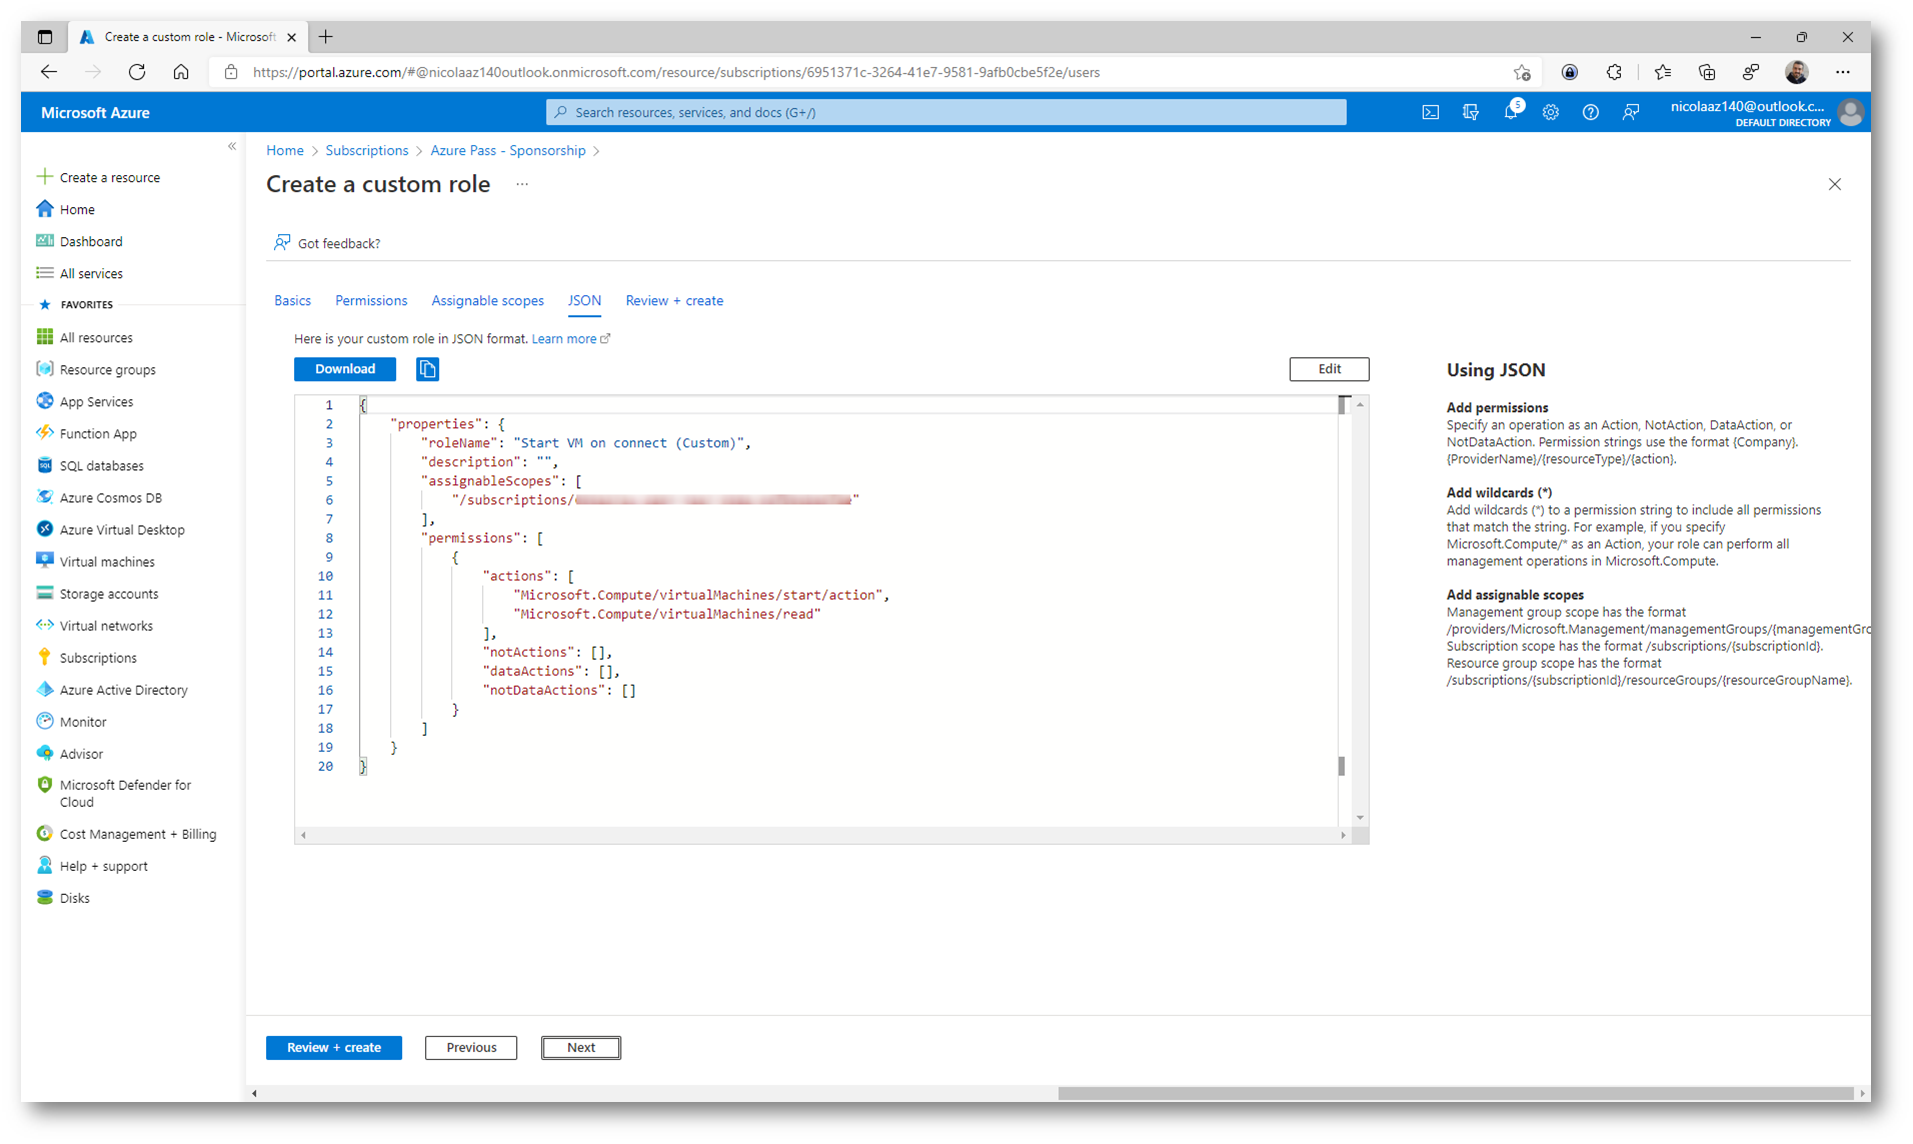
Task: Copy the JSON to clipboard icon
Action: click(427, 369)
